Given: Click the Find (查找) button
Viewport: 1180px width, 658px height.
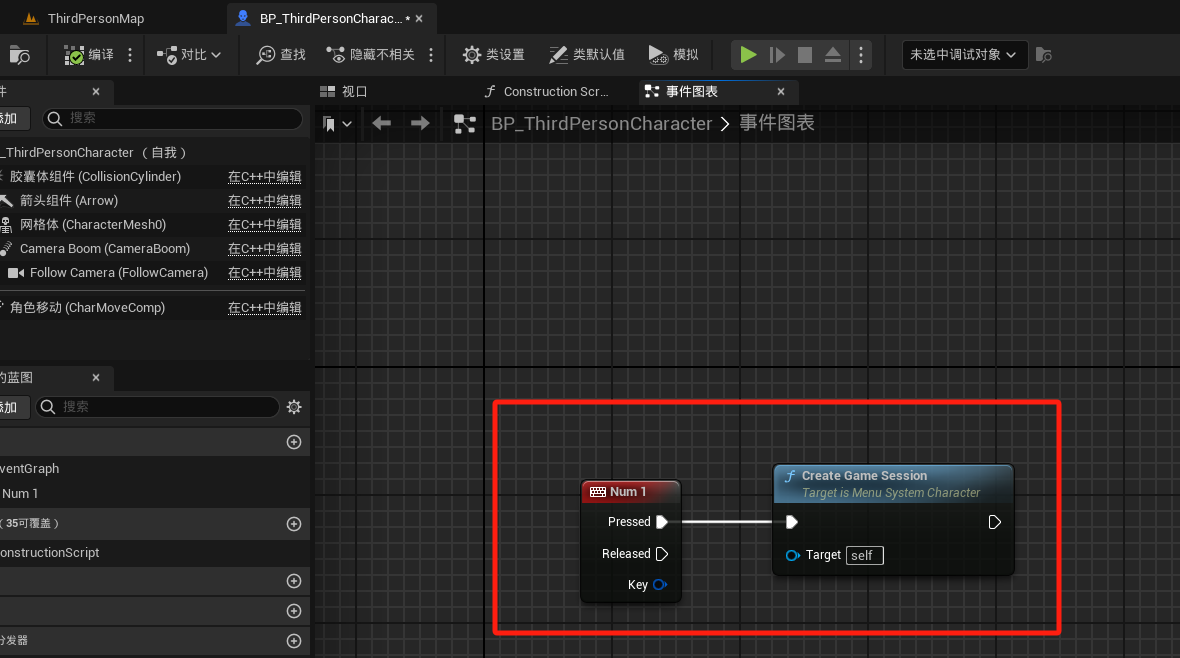Looking at the screenshot, I should click(x=281, y=55).
